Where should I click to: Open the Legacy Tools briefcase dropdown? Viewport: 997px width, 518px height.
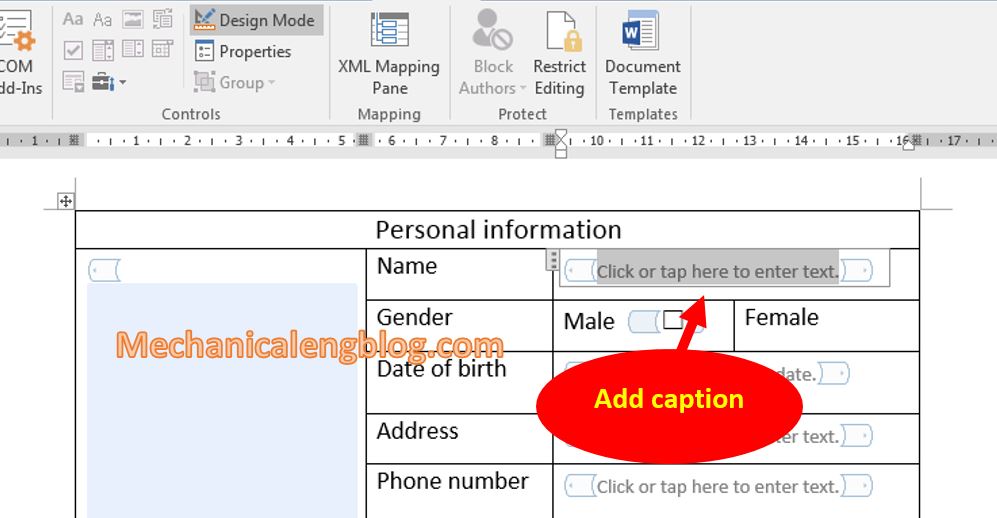(109, 81)
